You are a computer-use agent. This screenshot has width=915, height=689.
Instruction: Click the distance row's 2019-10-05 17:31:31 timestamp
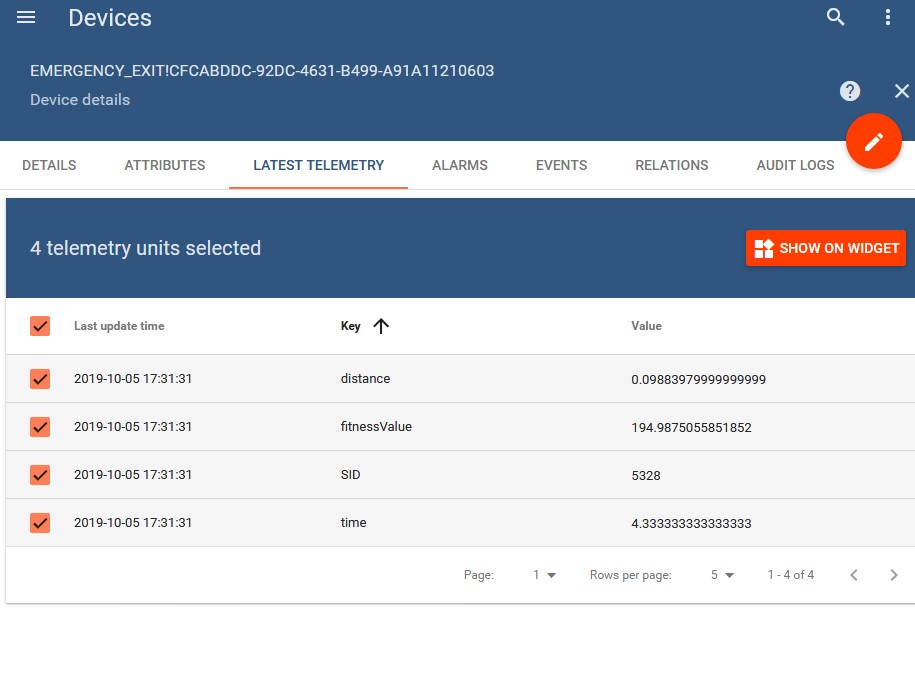point(133,379)
